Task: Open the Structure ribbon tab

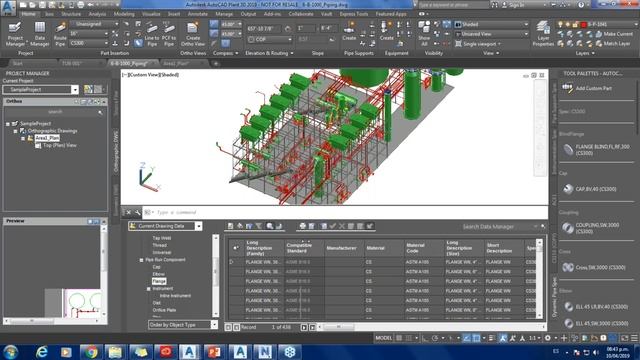Action: coord(71,14)
